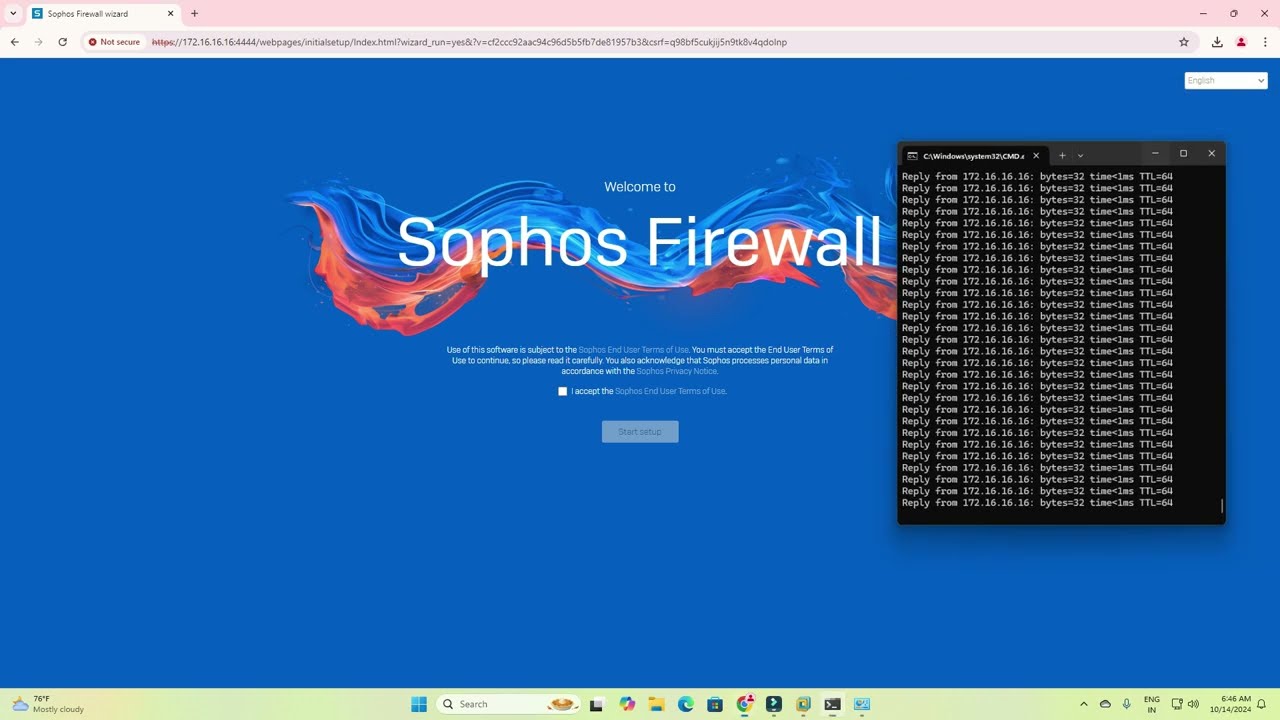Minimize the terminal window
Viewport: 1280px width, 720px height.
coord(1155,153)
